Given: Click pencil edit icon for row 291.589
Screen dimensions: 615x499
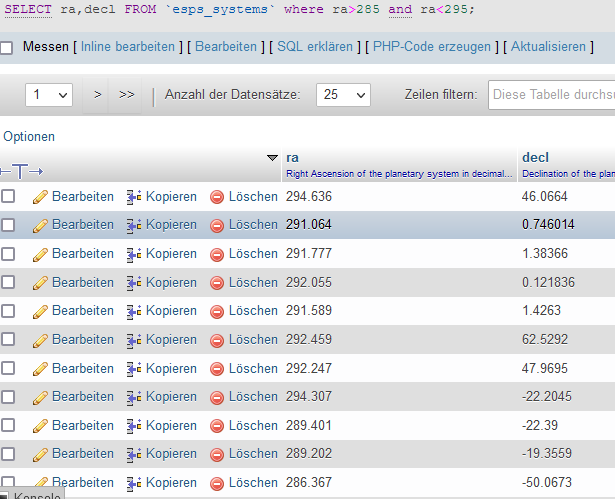Looking at the screenshot, I should [40, 311].
